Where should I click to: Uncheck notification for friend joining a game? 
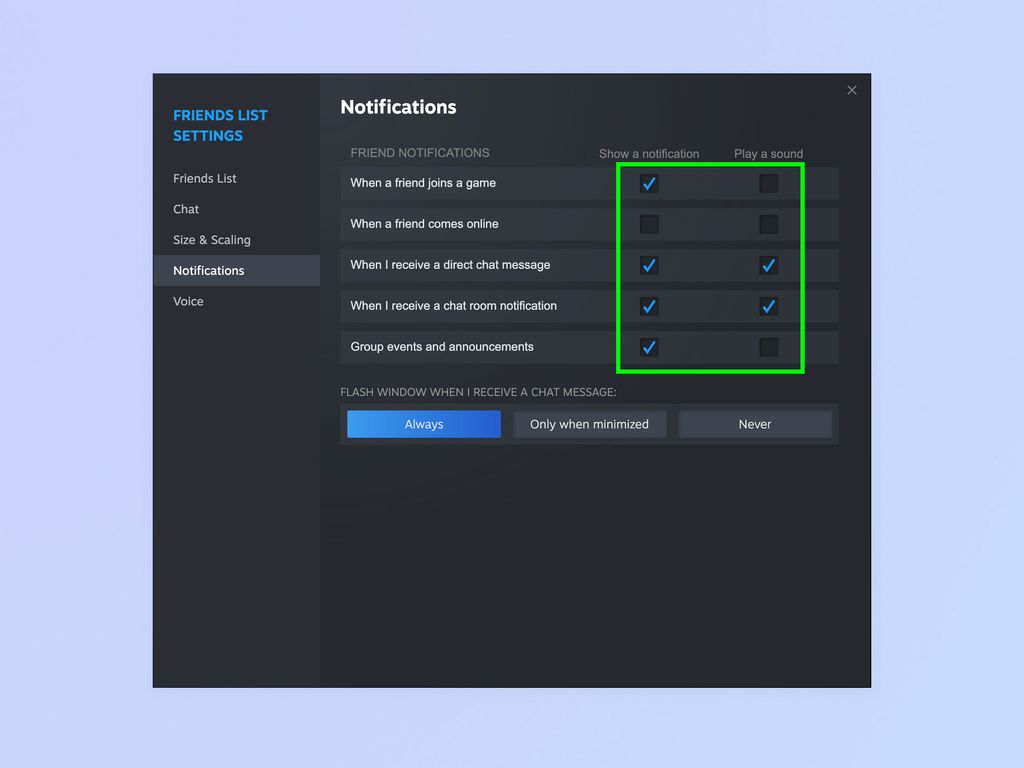pyautogui.click(x=649, y=183)
